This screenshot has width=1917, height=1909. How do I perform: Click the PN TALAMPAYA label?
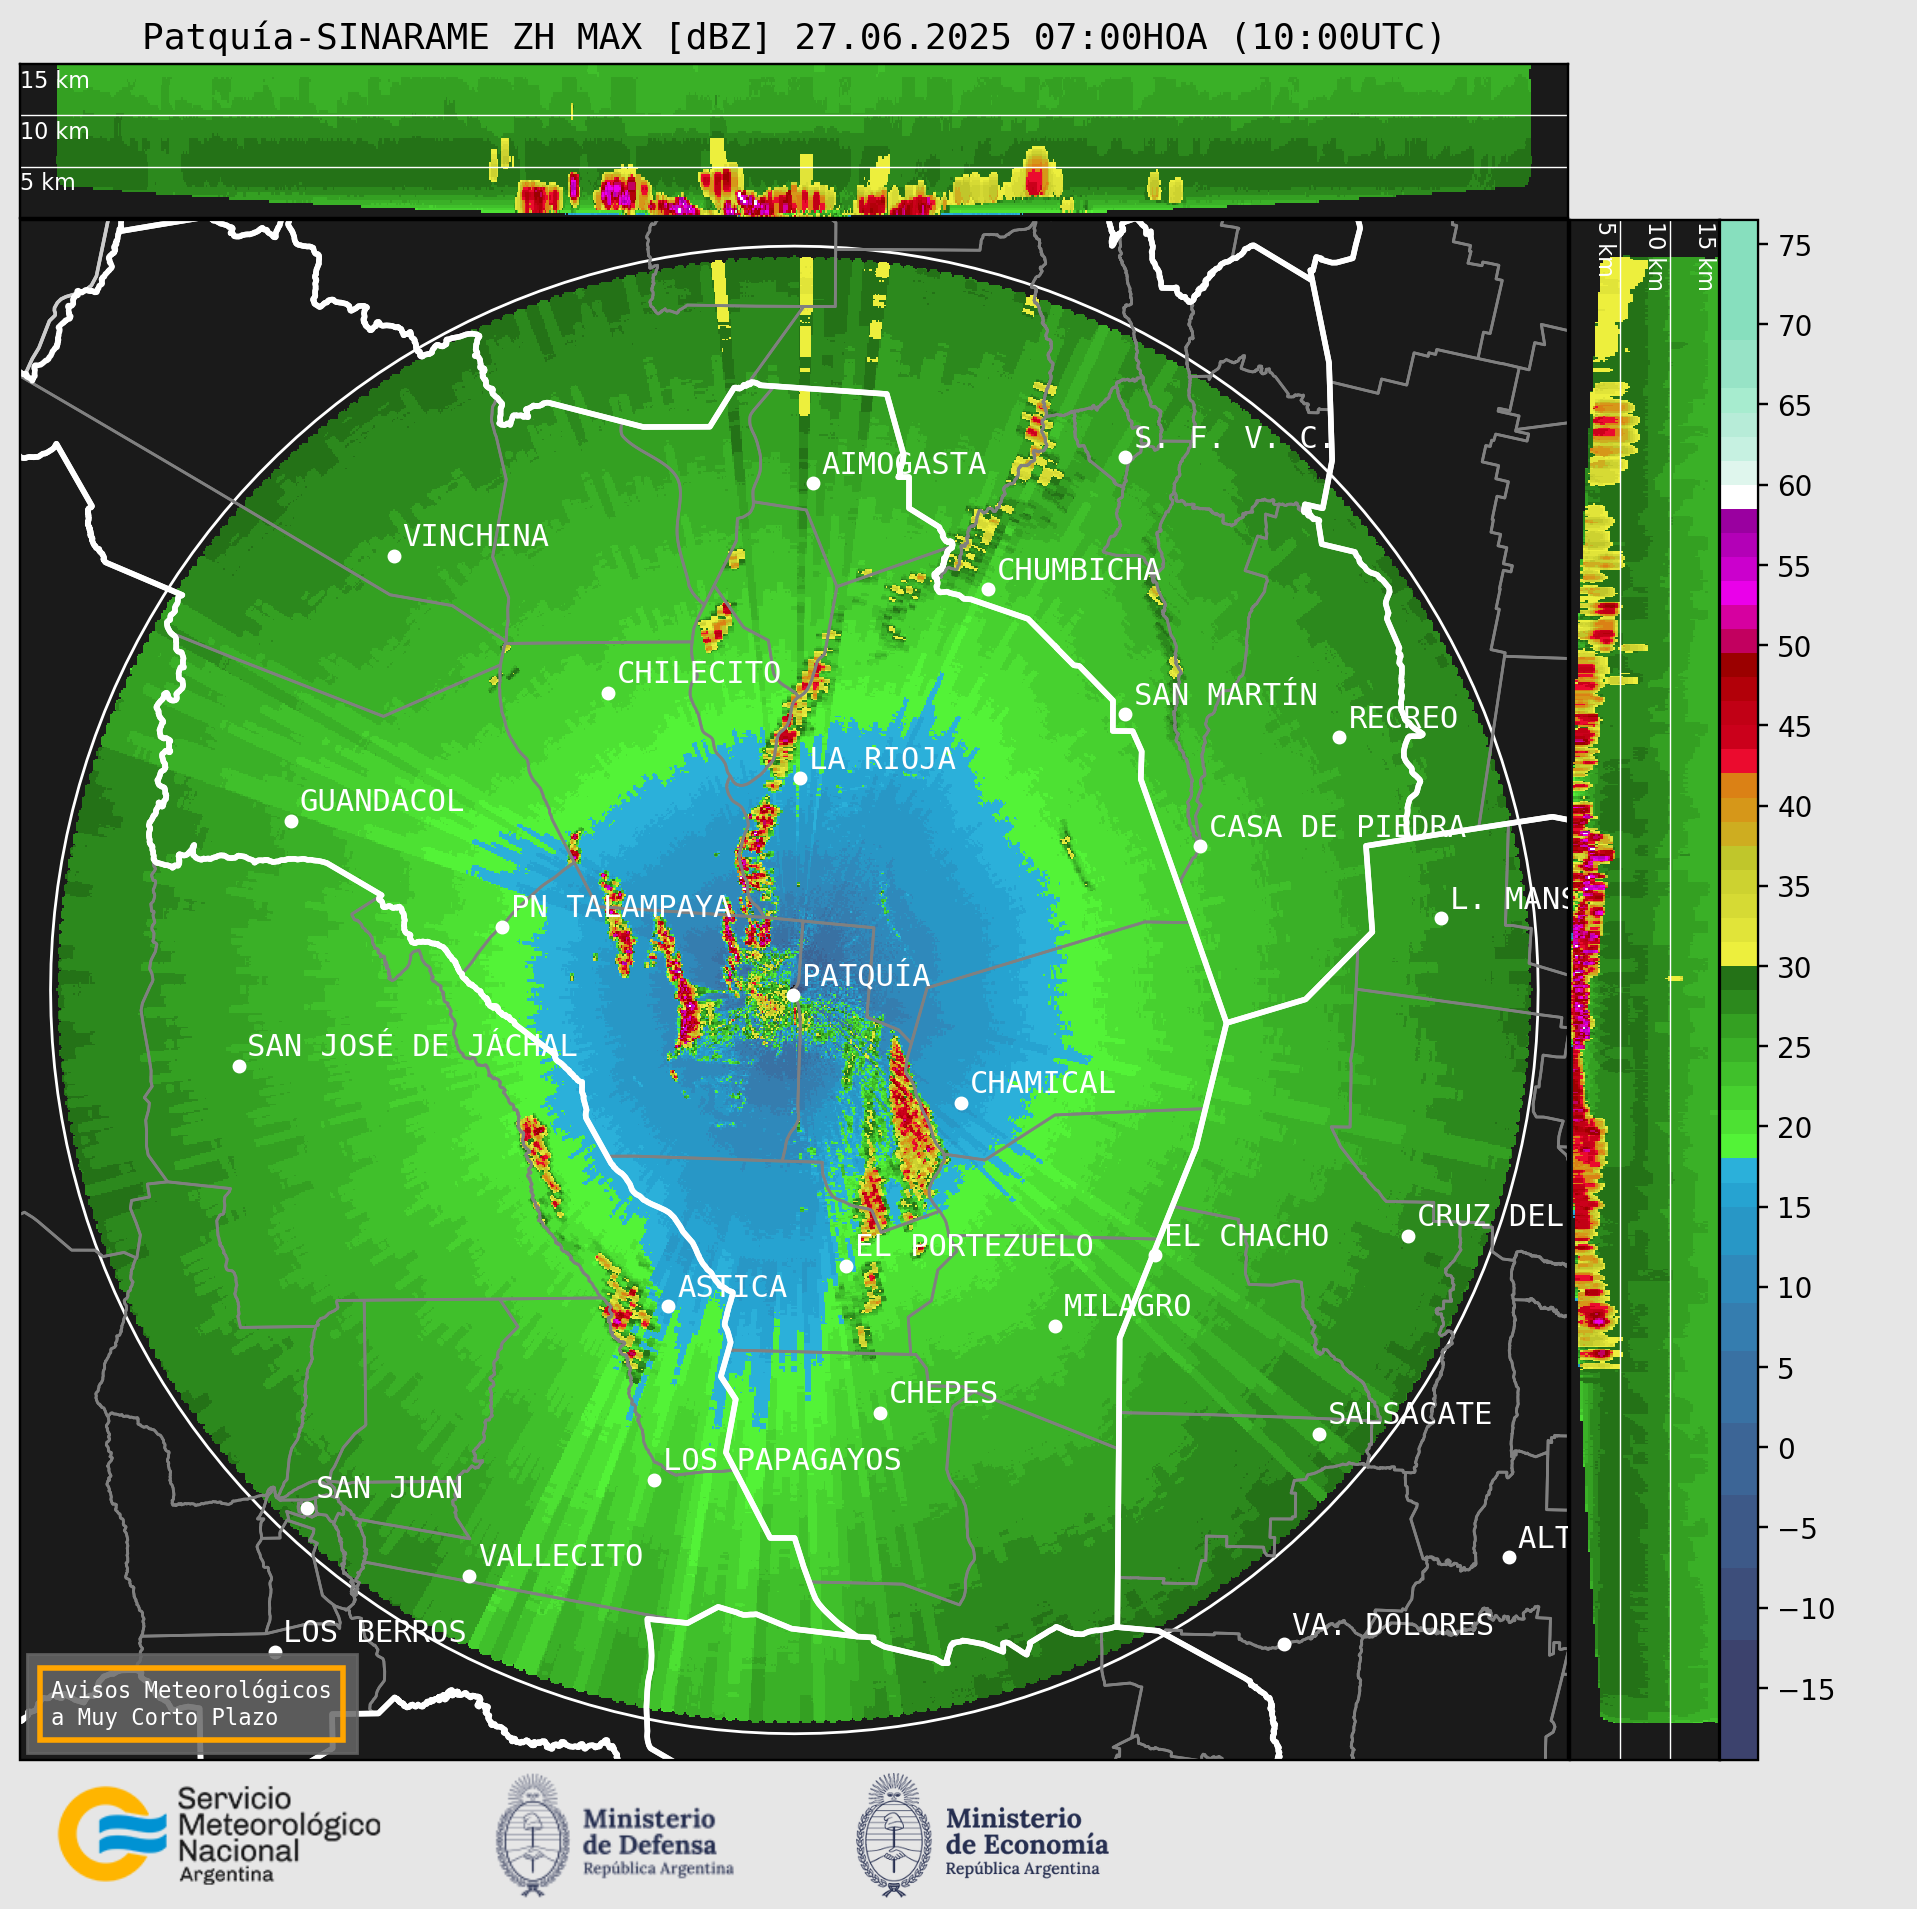point(622,906)
